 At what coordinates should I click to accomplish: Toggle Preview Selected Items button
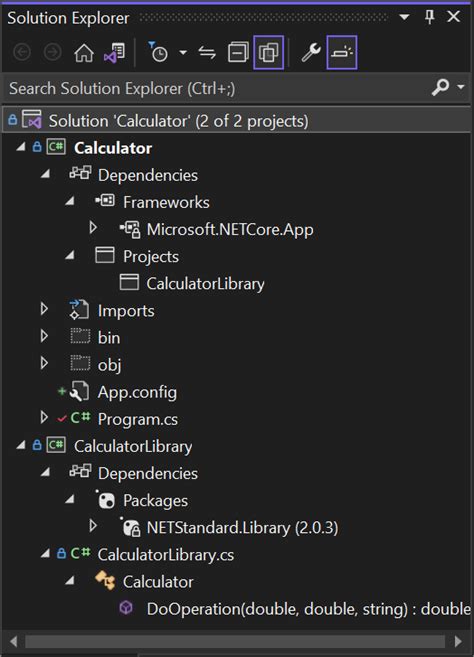point(342,53)
